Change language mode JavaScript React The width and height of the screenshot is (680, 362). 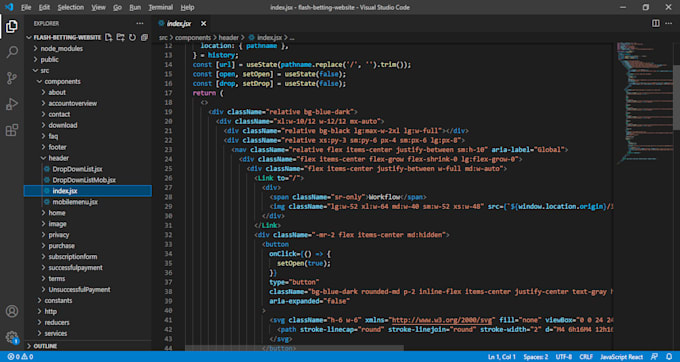621,357
